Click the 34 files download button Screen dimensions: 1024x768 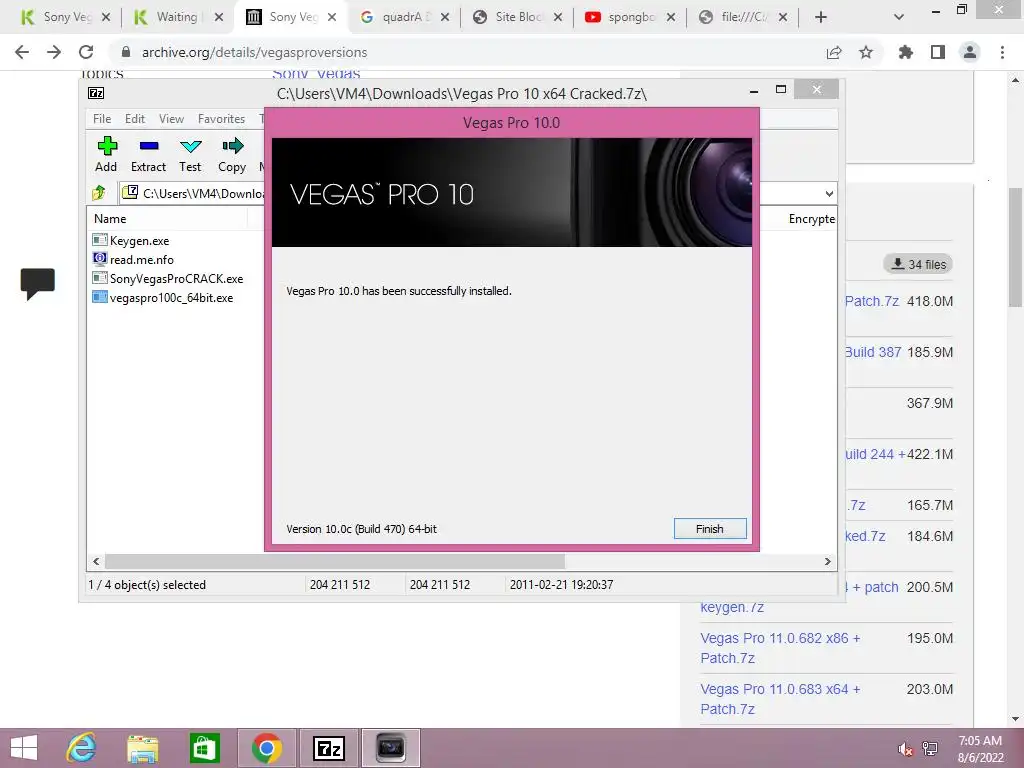[x=918, y=264]
